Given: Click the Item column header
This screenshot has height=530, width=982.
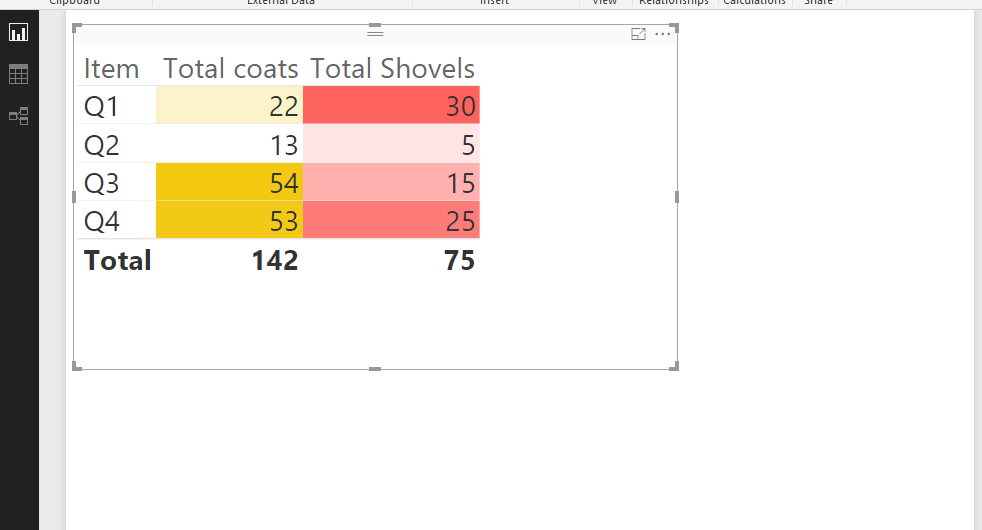Looking at the screenshot, I should pos(111,68).
